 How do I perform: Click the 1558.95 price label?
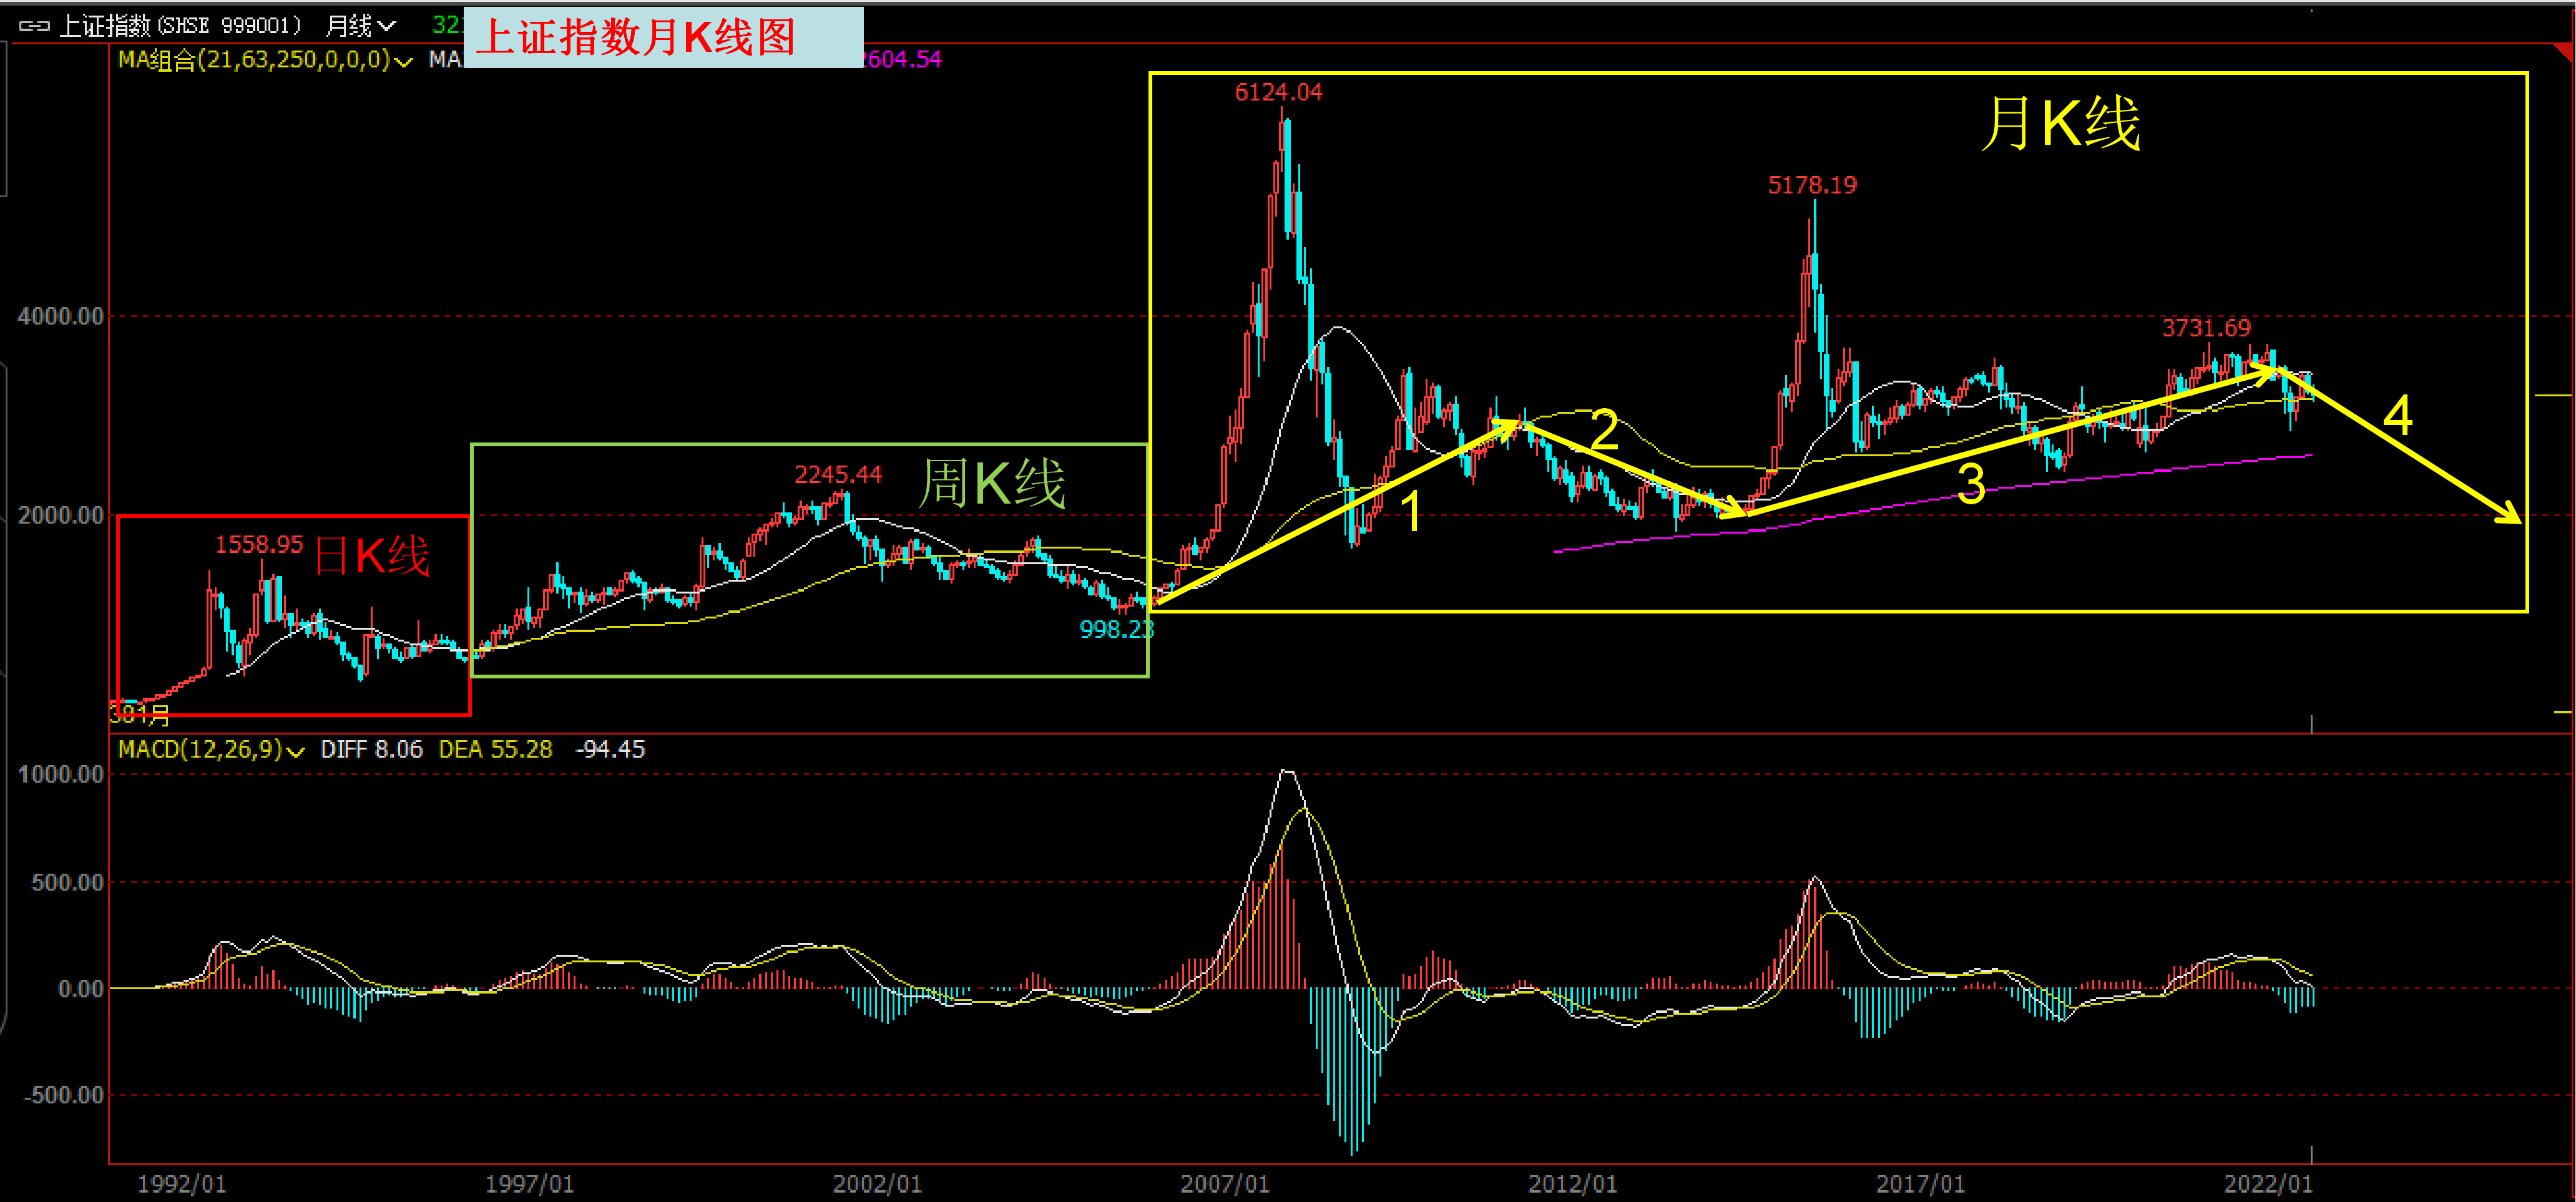click(259, 545)
